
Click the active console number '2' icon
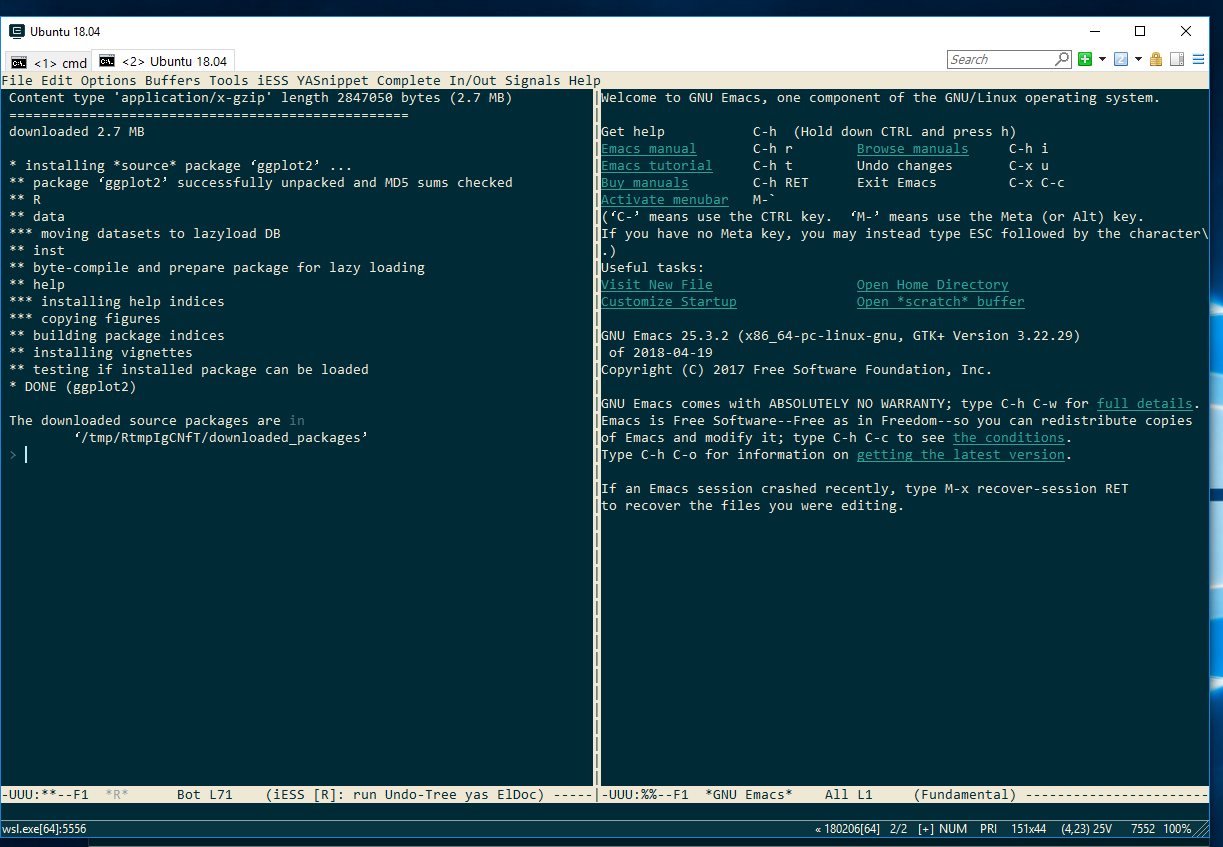1121,59
